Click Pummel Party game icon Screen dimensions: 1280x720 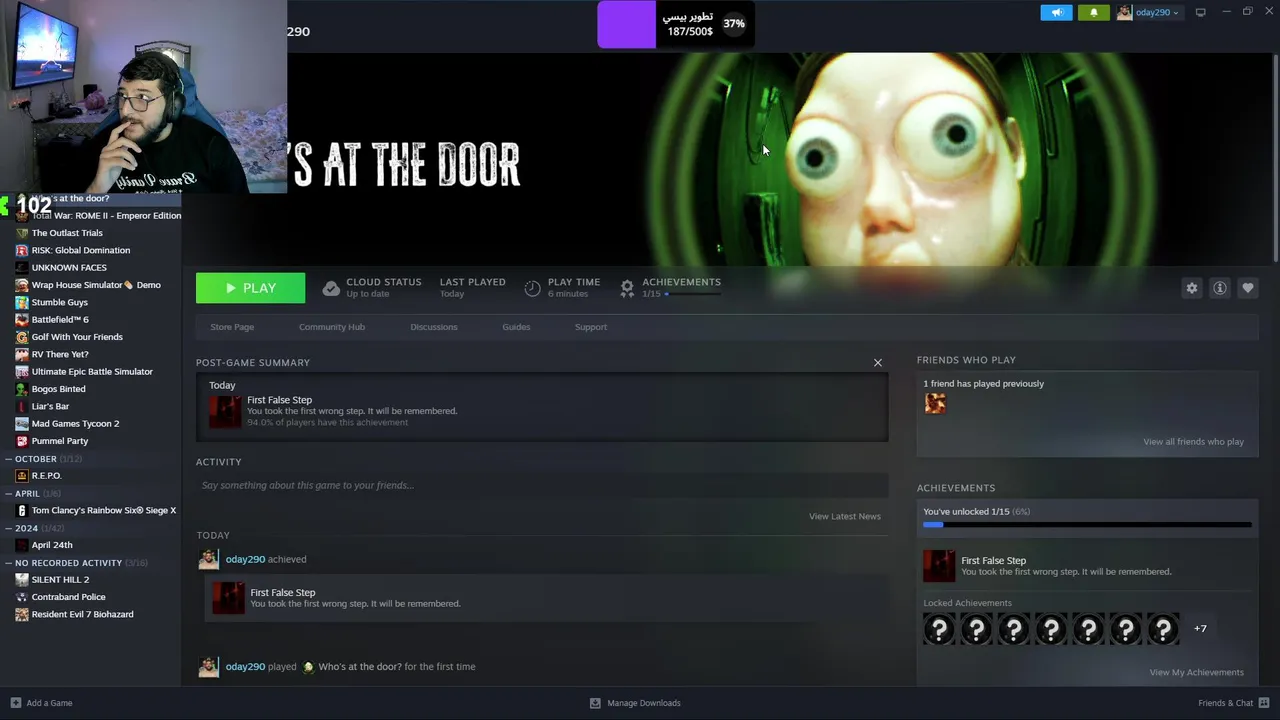(x=22, y=441)
